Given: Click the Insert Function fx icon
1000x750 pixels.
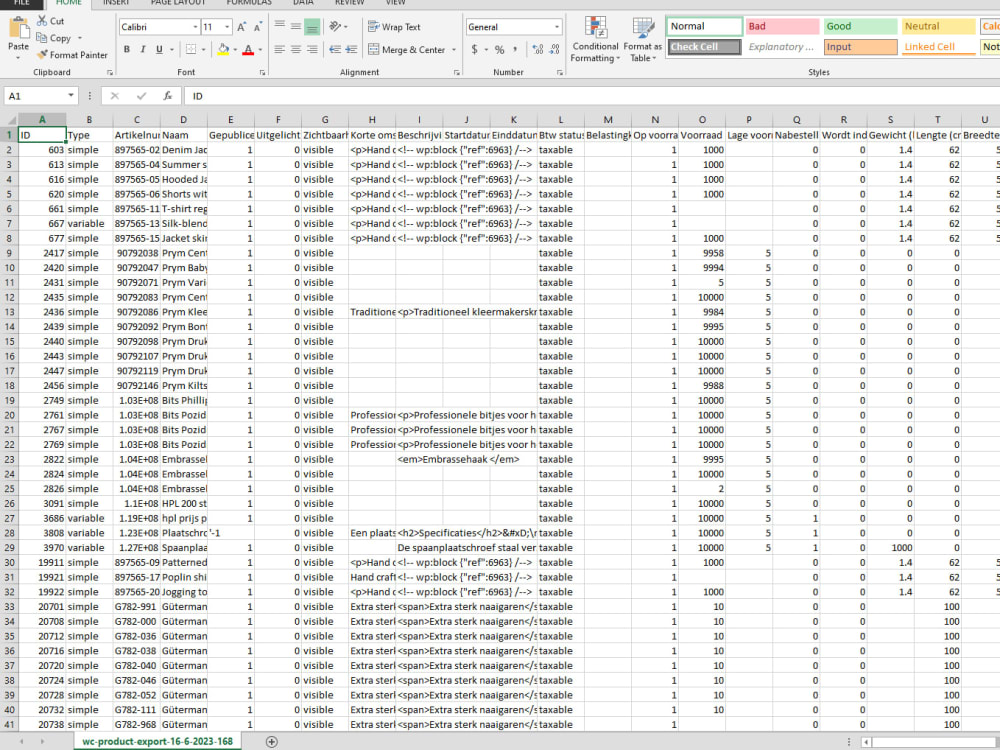Looking at the screenshot, I should 168,96.
